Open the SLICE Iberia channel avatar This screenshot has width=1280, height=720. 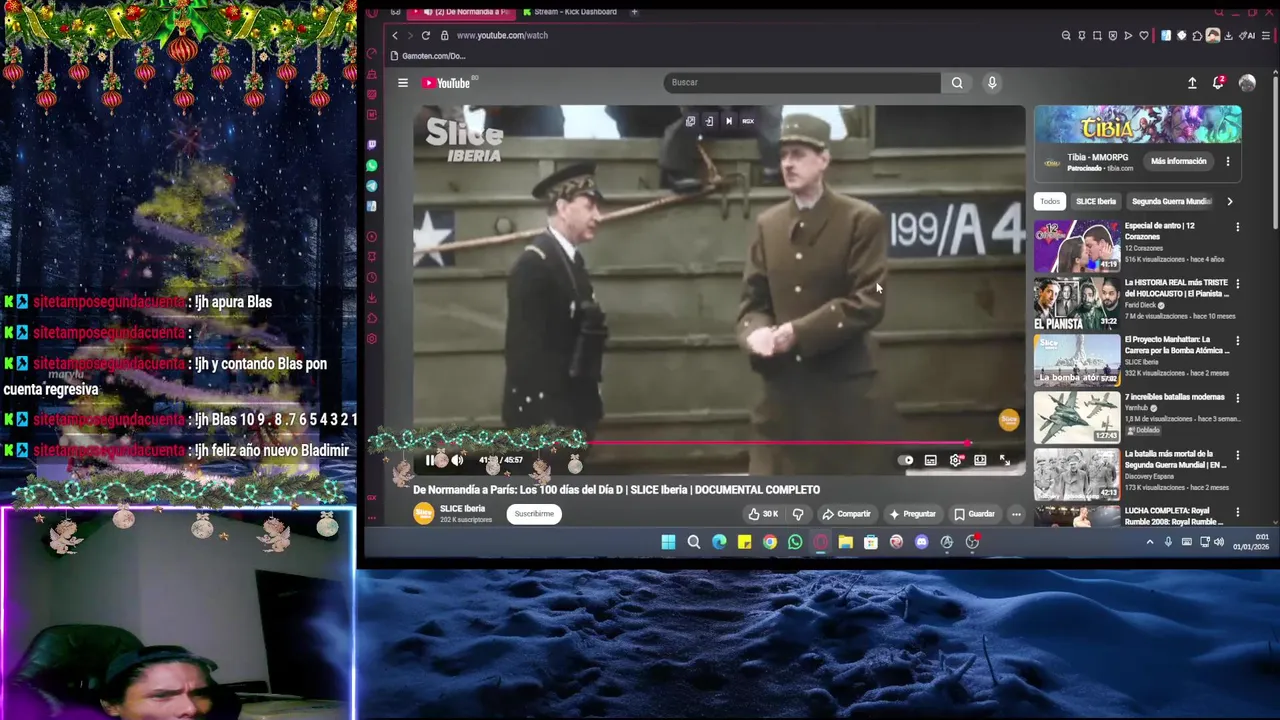(424, 513)
